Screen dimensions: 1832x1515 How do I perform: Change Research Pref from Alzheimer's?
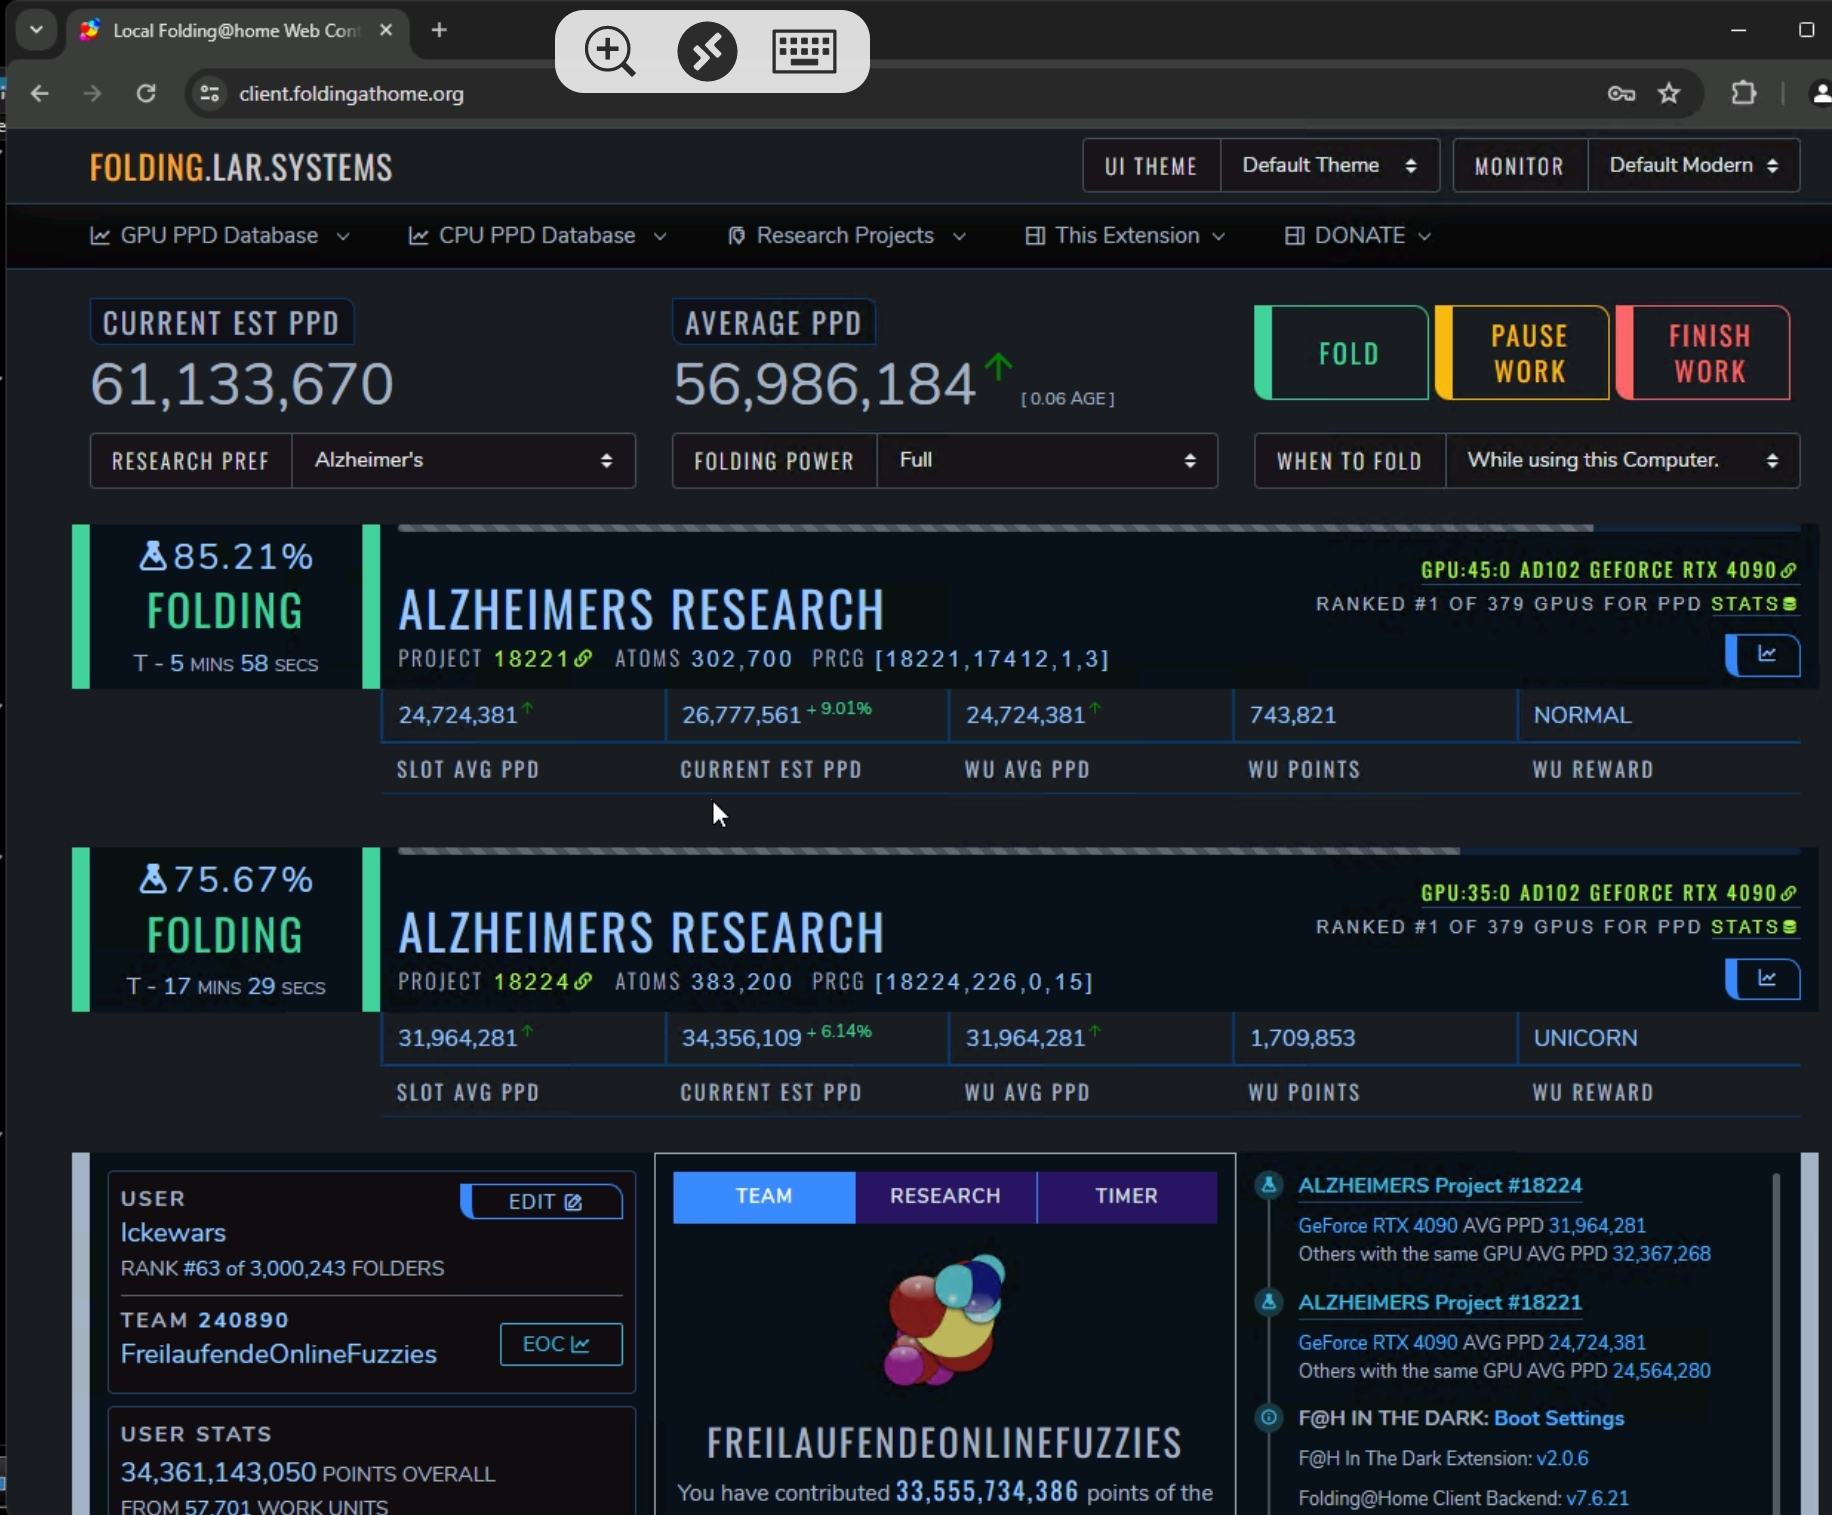pyautogui.click(x=463, y=460)
